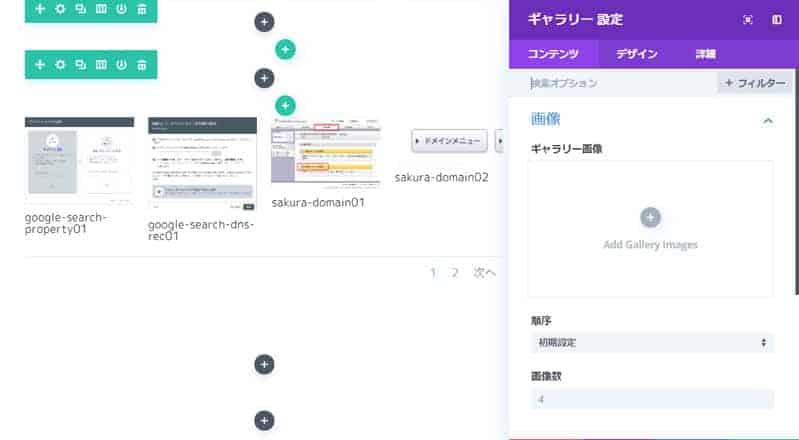Switch to the 詳細 tab
This screenshot has width=799, height=440.
tap(705, 54)
